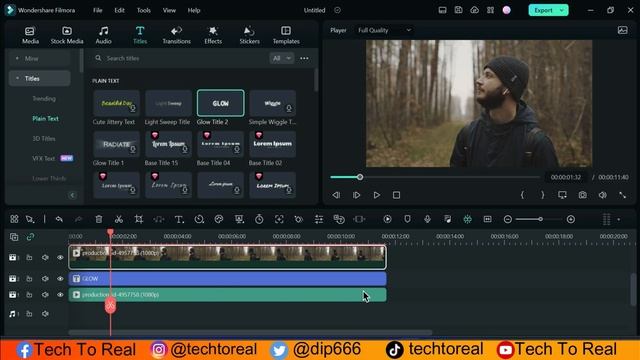Select the Cute Jittery Text thumbnail
The width and height of the screenshot is (640, 360).
coord(116,103)
